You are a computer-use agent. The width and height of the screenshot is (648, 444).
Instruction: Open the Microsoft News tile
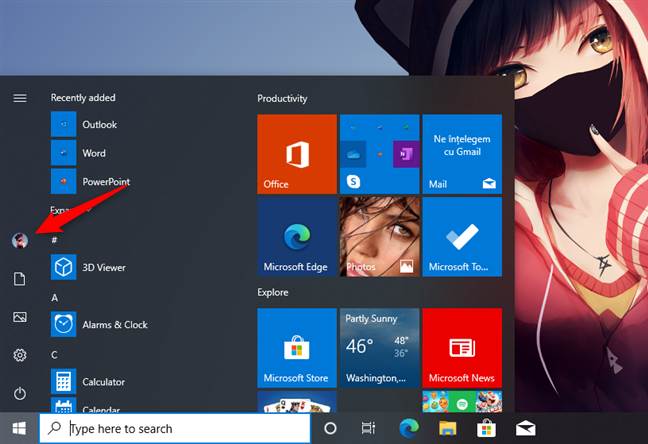pos(462,348)
